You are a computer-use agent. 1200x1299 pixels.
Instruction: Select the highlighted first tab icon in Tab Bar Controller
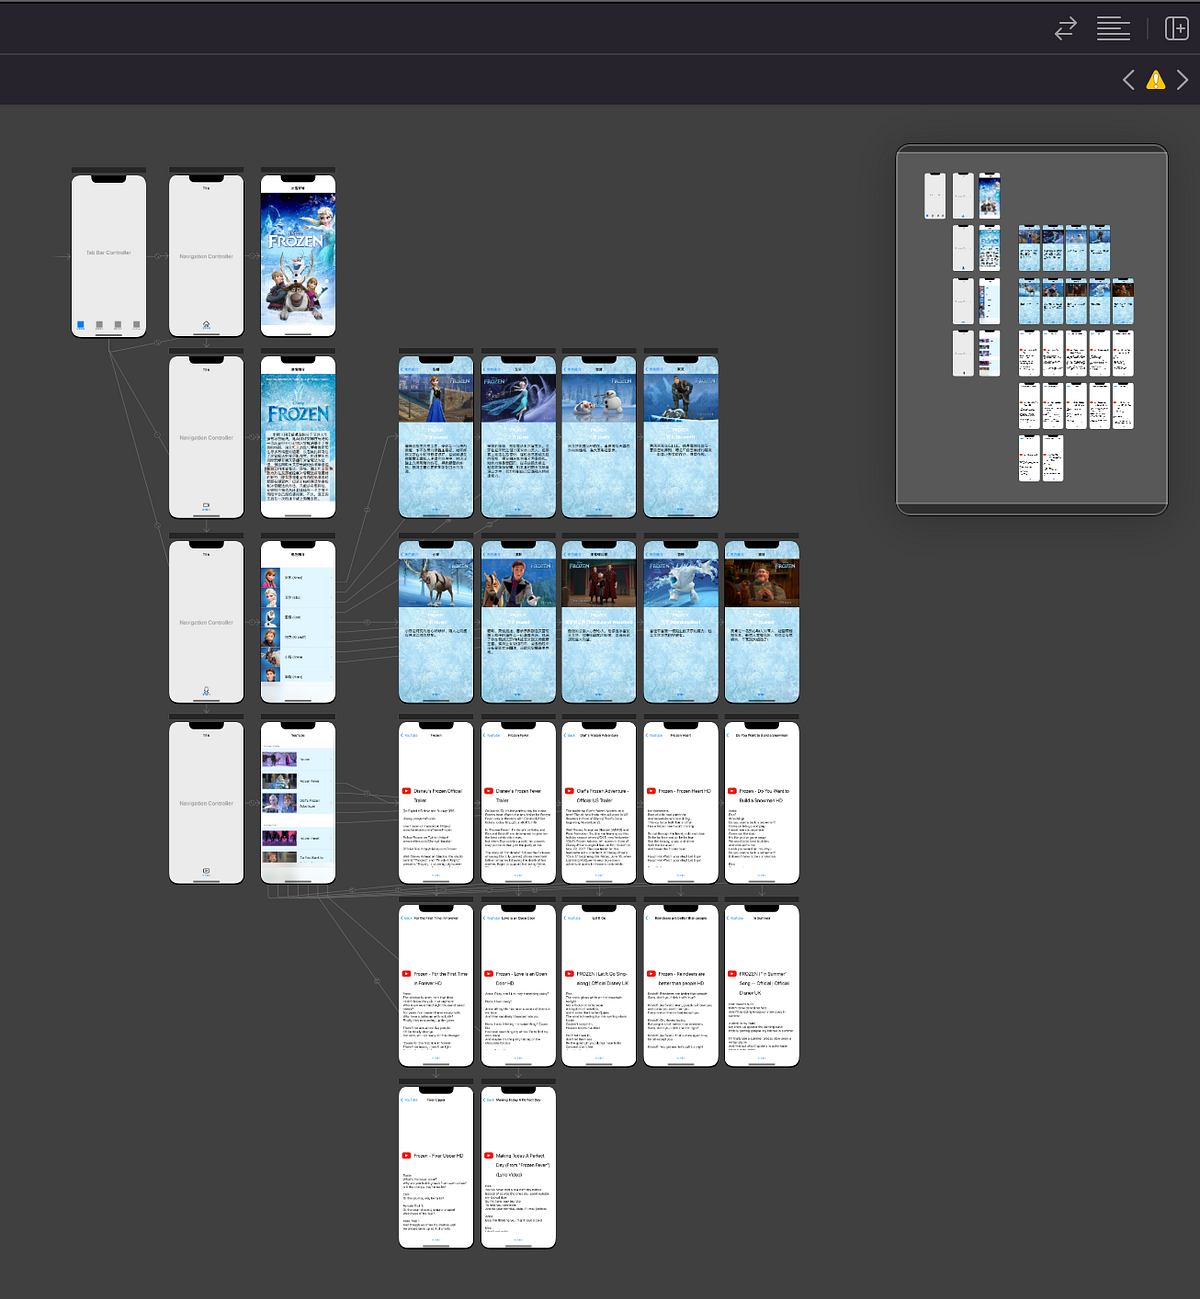point(81,324)
